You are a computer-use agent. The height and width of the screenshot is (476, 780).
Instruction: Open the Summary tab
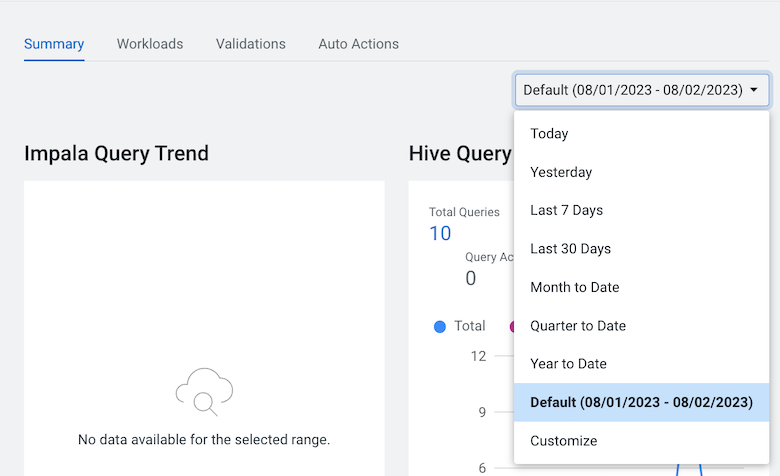tap(54, 44)
